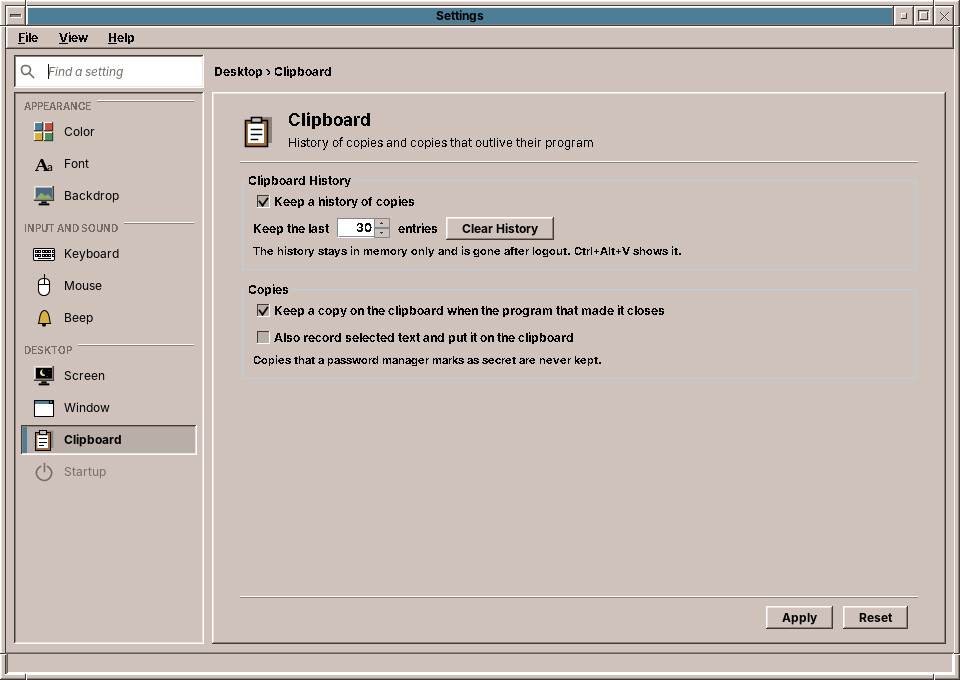Click the magnifier icon in the search box
960x680 pixels.
28,72
